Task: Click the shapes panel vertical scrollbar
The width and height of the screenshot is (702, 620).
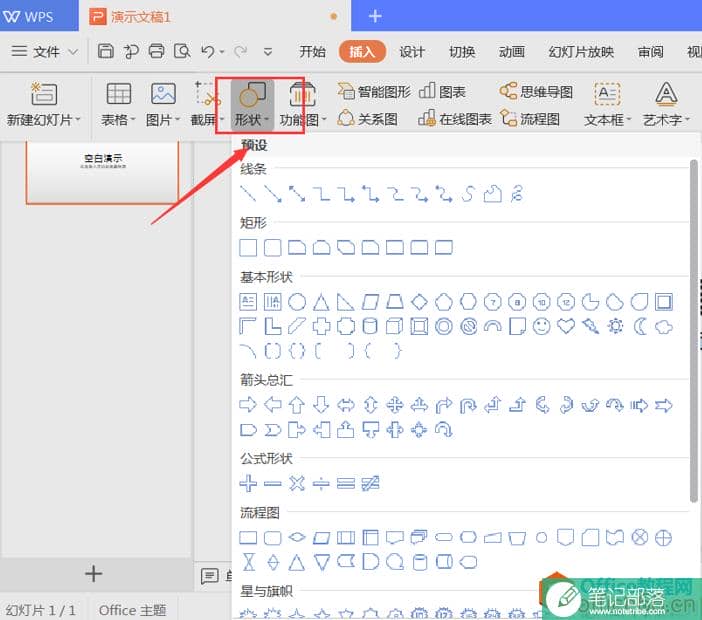Action: pos(693,331)
